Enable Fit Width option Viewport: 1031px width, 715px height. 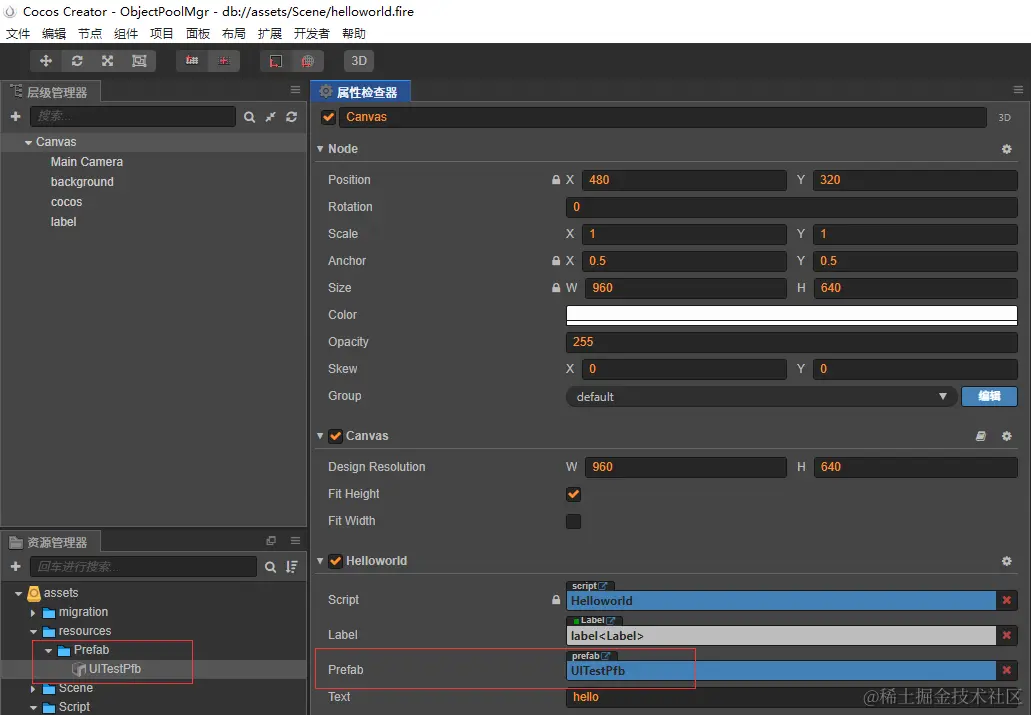coord(573,522)
